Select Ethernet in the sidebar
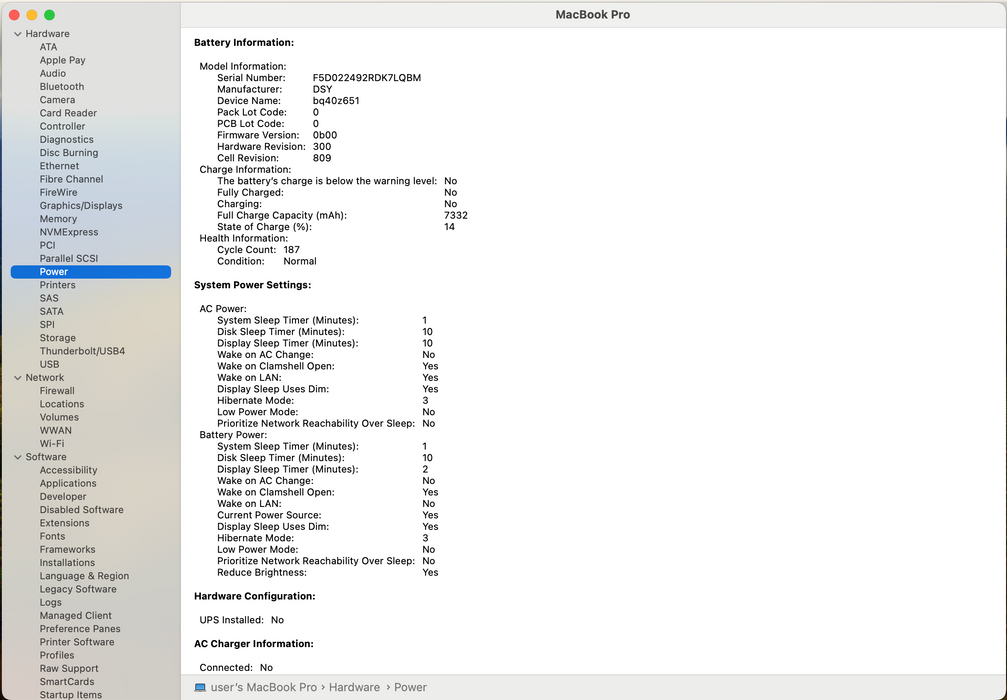 59,166
